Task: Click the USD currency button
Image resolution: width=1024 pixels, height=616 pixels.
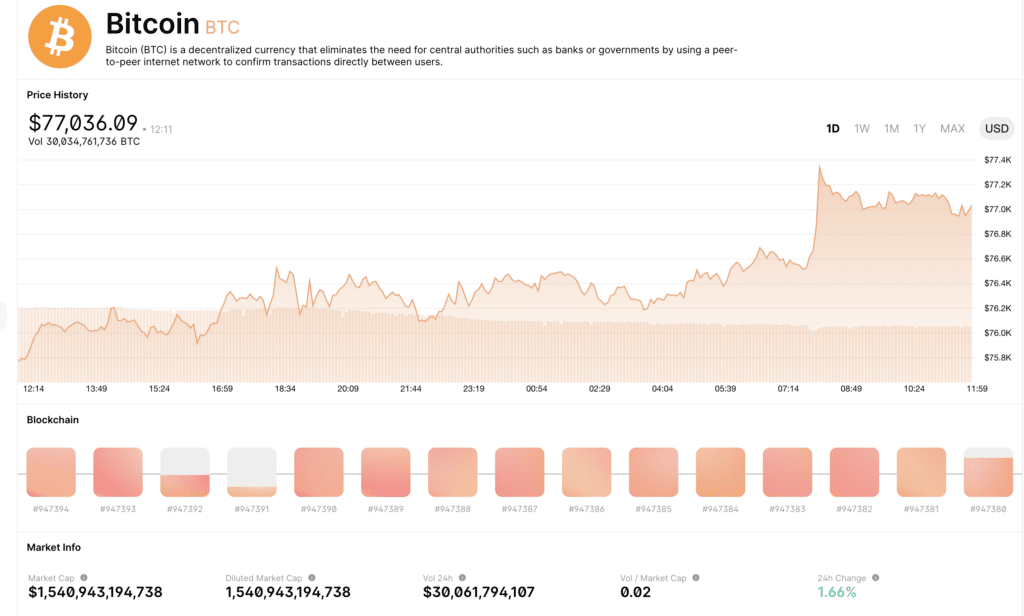Action: pyautogui.click(x=997, y=129)
